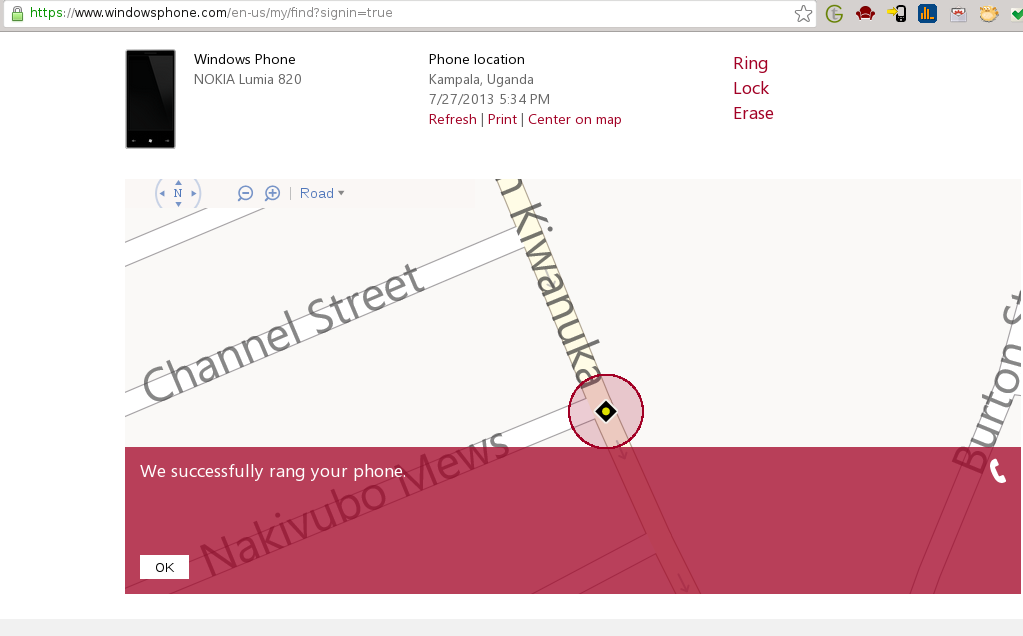Click the N north indicator on the compass
The width and height of the screenshot is (1023, 636).
click(178, 193)
